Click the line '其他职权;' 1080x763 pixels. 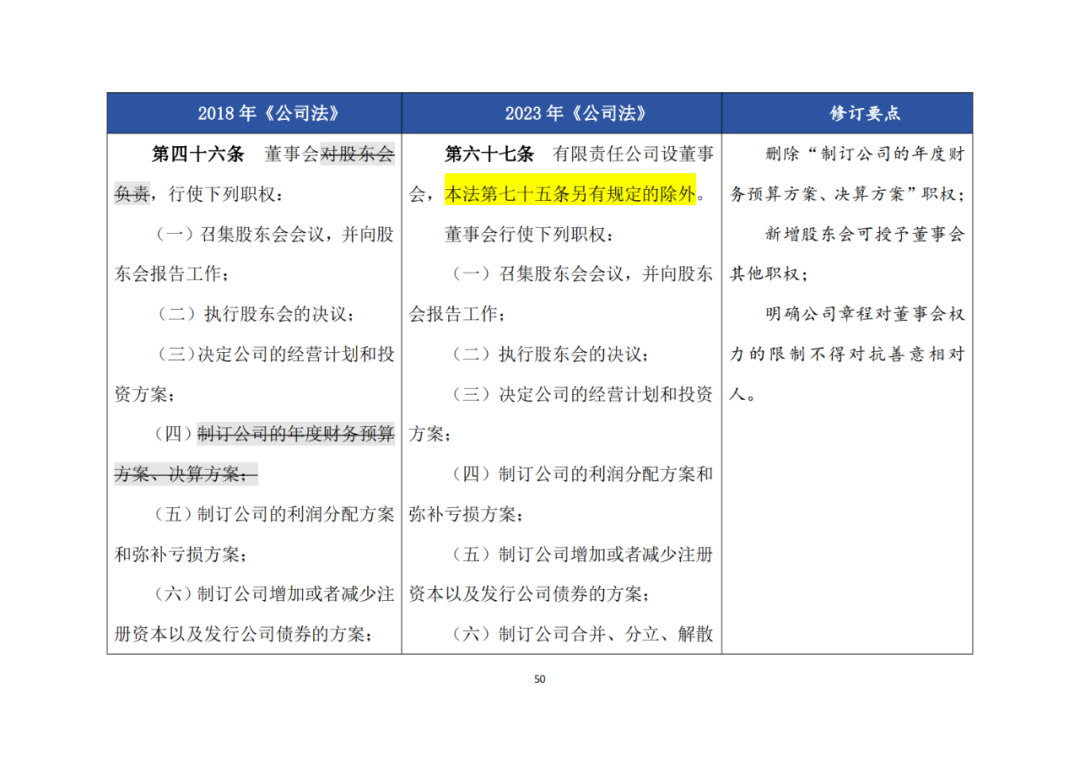(x=769, y=274)
